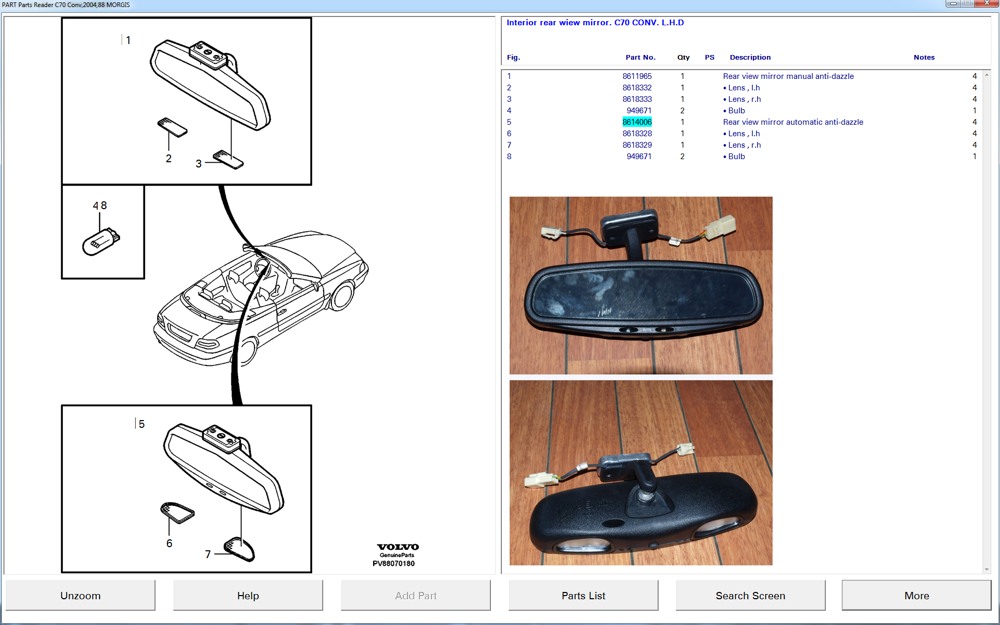Click the More button

point(916,596)
